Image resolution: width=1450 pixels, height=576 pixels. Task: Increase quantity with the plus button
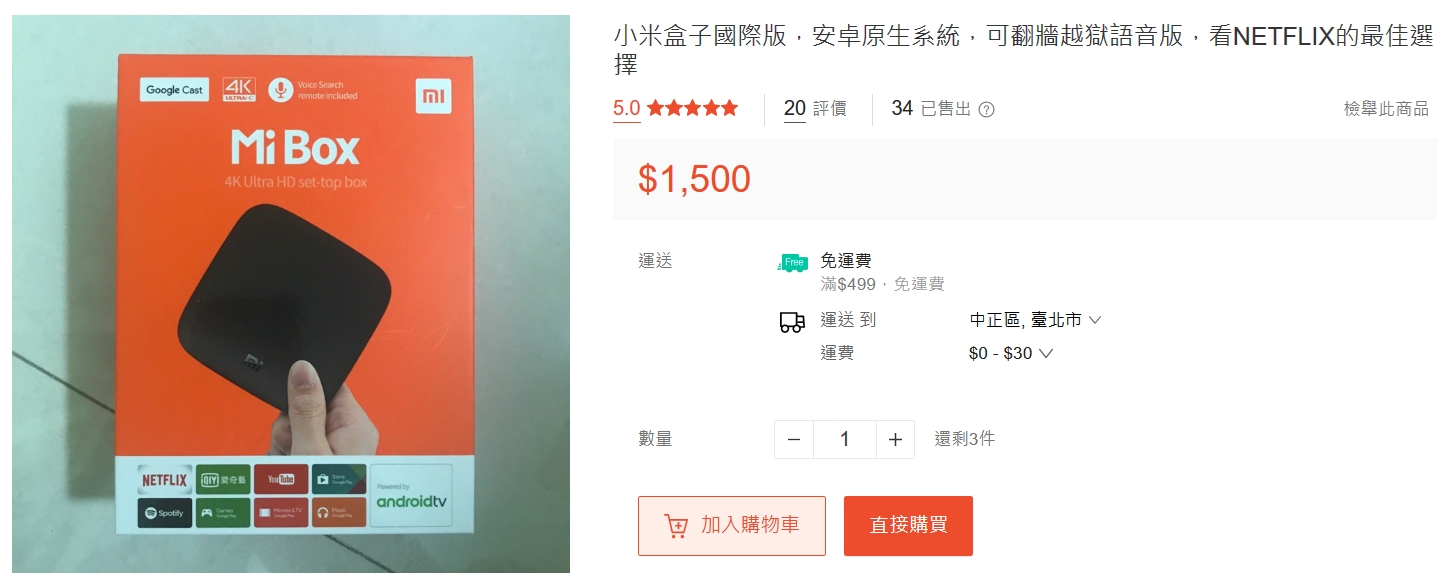click(895, 440)
